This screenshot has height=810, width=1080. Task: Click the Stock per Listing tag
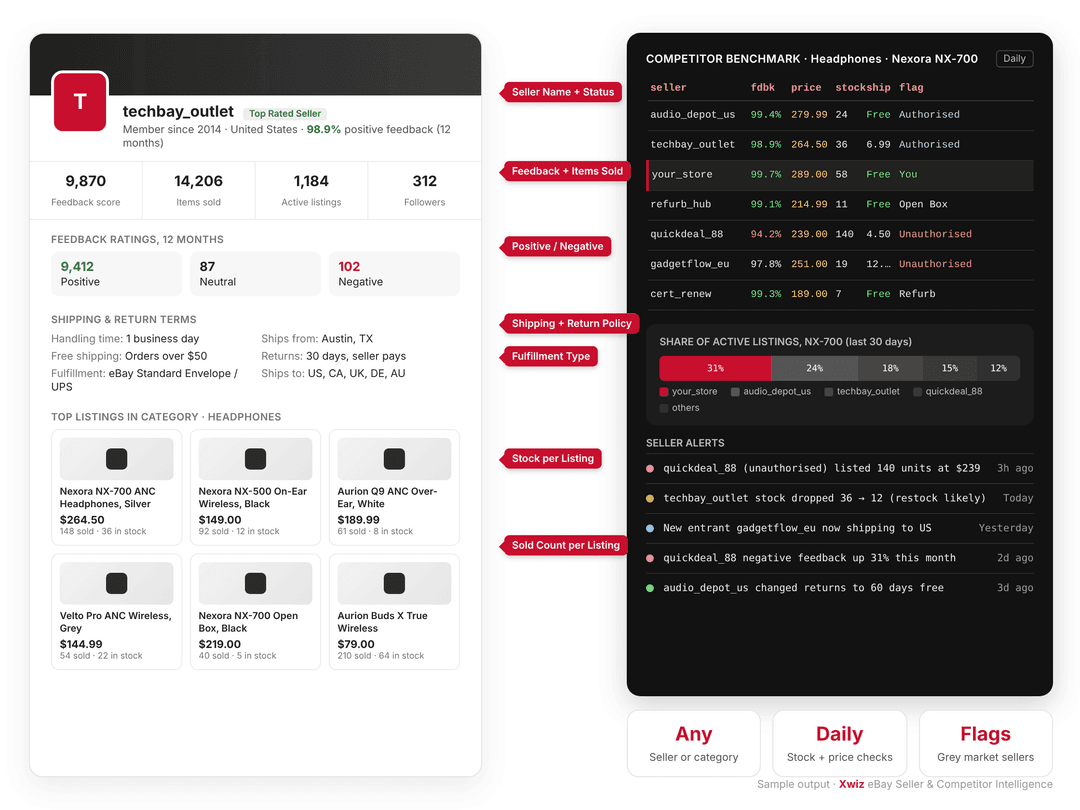click(551, 458)
